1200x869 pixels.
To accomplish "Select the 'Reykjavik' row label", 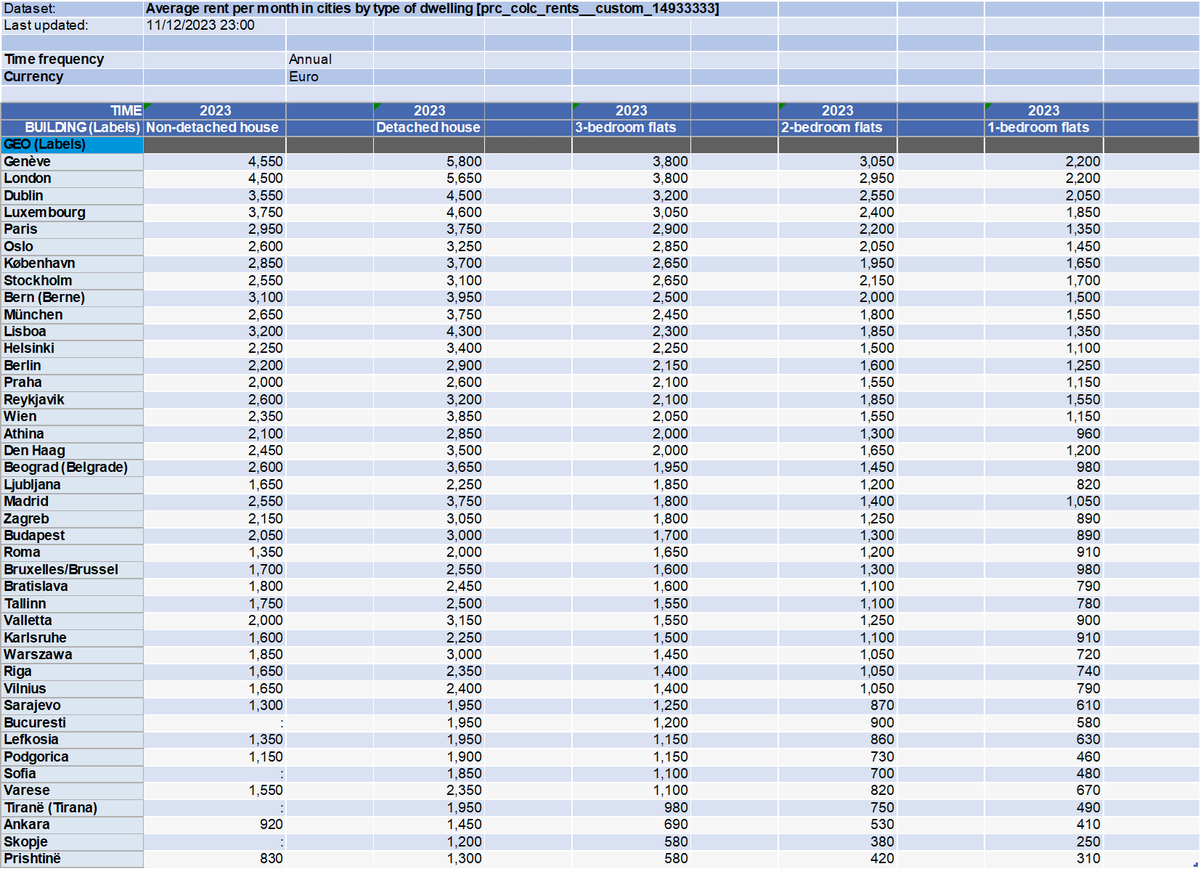I will point(72,399).
